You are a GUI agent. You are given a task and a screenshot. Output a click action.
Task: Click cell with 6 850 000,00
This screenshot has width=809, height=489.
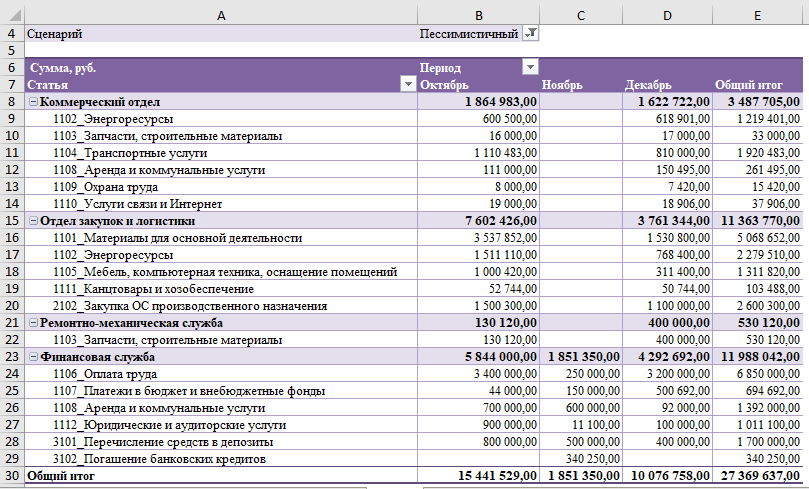(x=757, y=374)
